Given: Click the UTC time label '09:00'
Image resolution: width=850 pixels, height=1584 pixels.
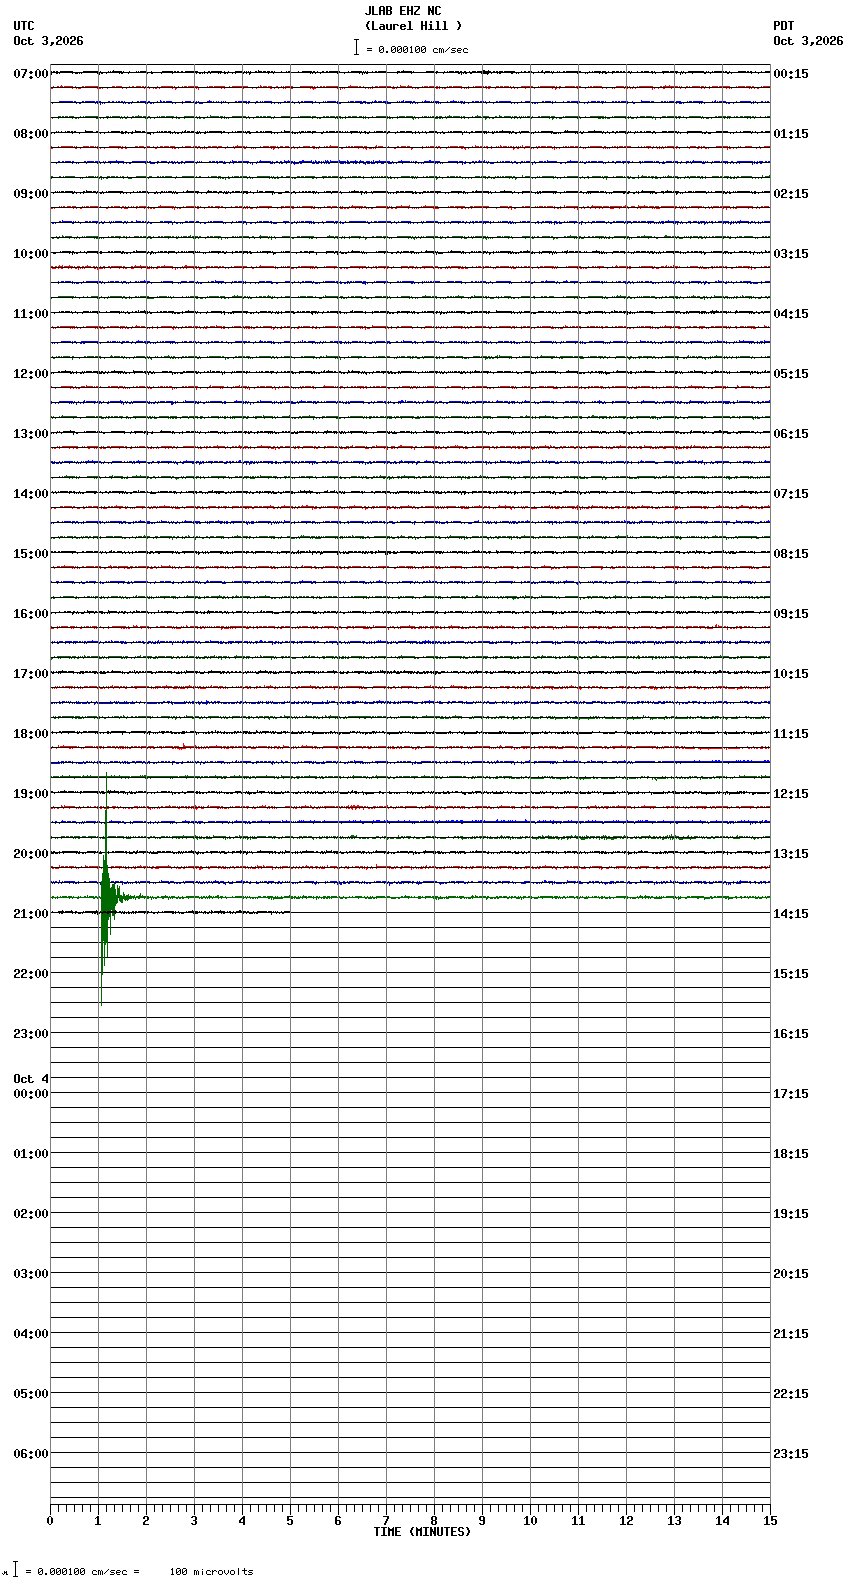Looking at the screenshot, I should (x=31, y=194).
